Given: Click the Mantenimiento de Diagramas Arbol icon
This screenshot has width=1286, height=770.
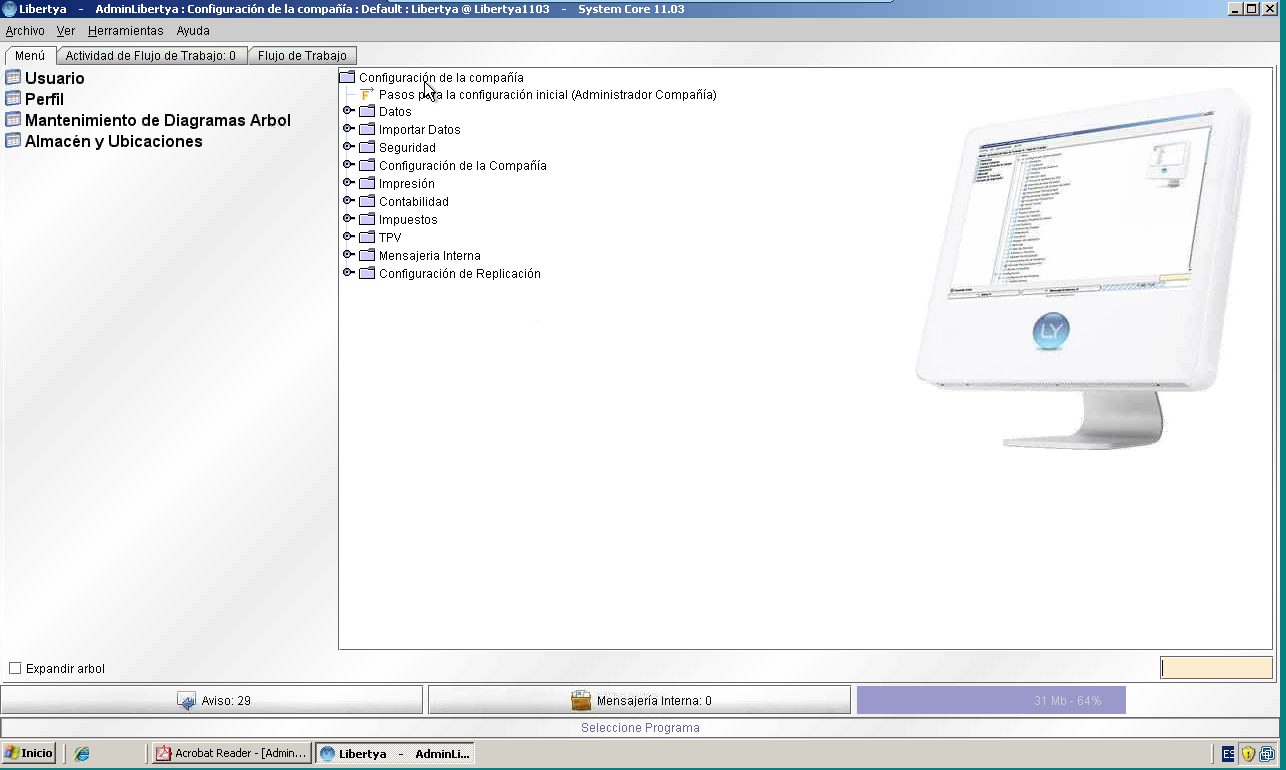Looking at the screenshot, I should [x=13, y=120].
